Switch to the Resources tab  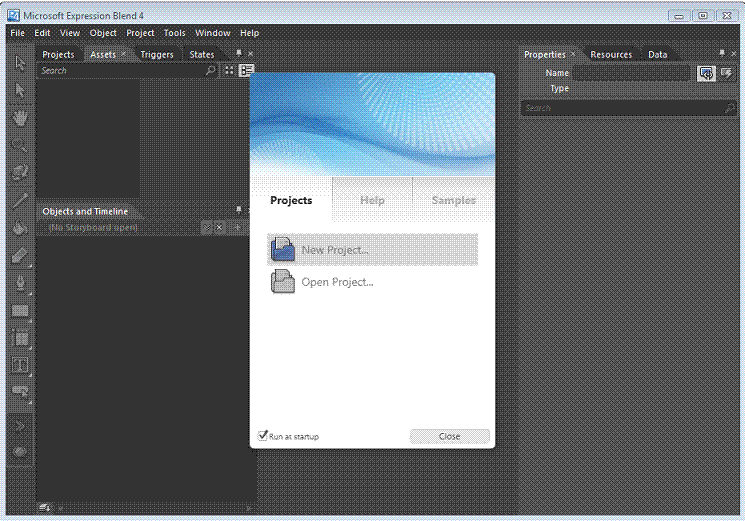click(611, 54)
